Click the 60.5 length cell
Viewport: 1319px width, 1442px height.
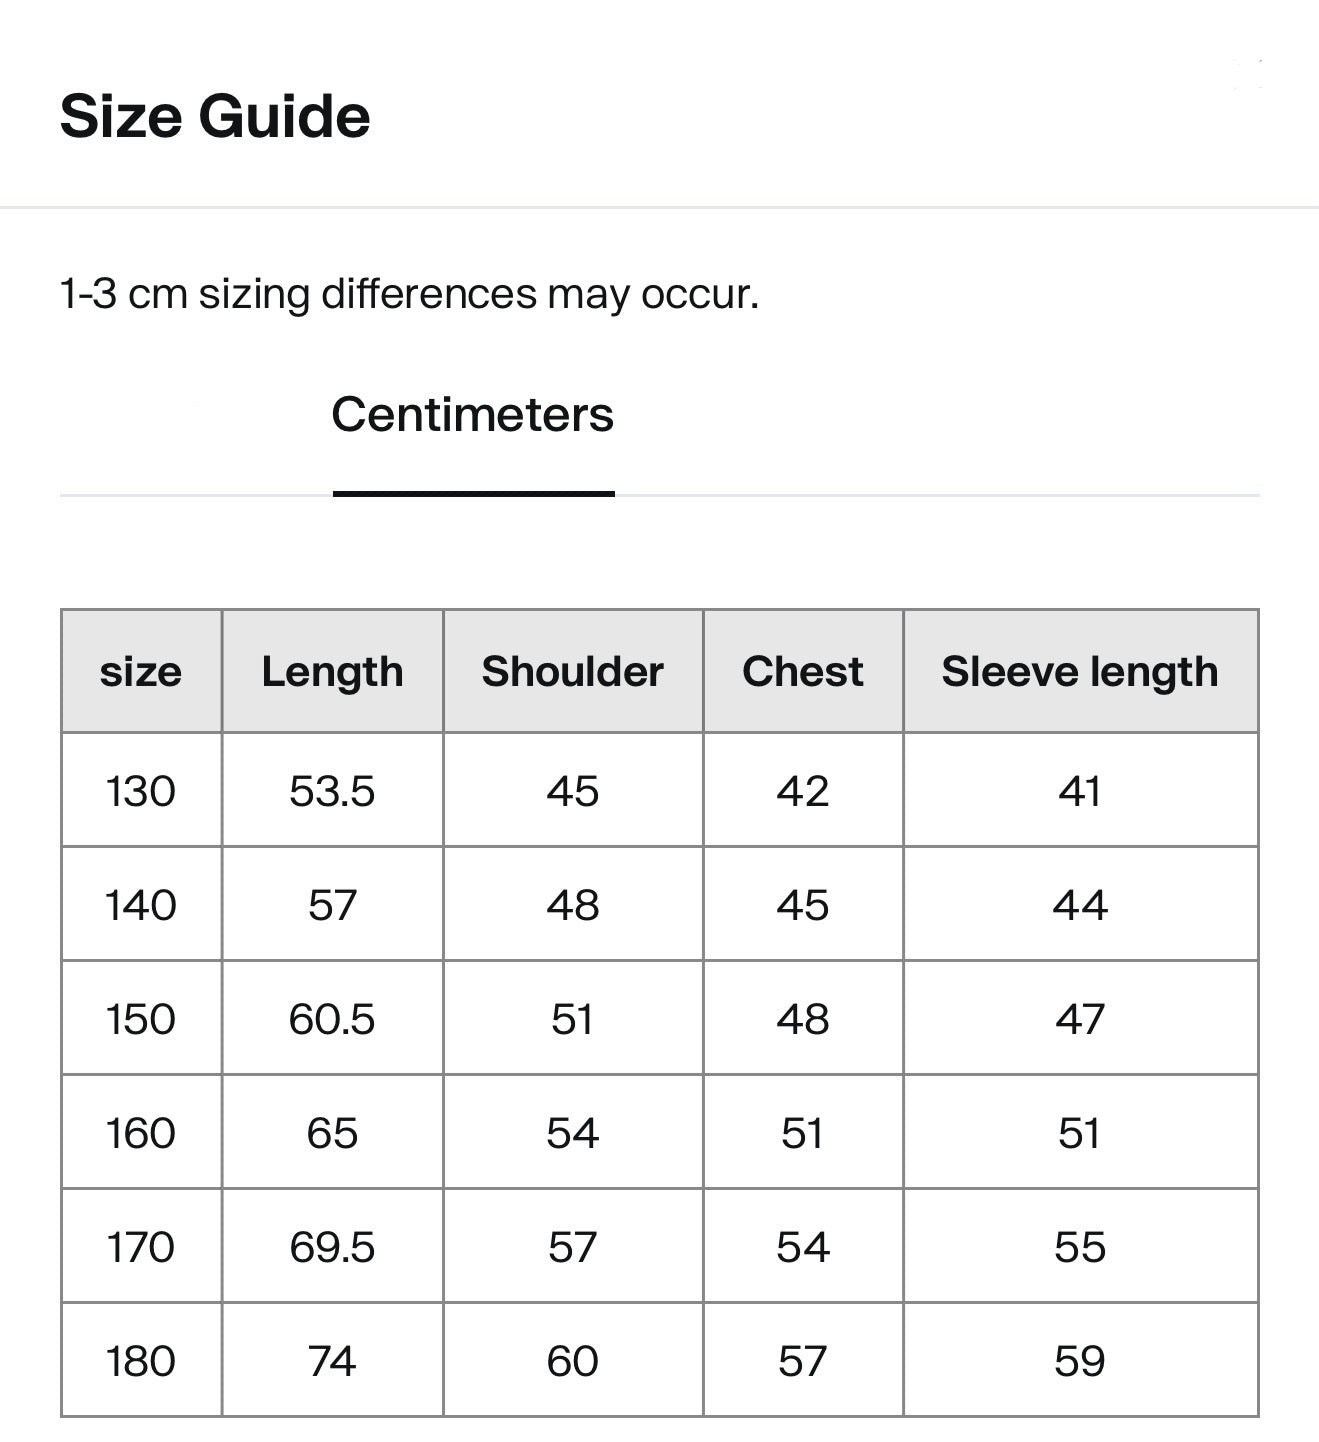[x=332, y=1019]
